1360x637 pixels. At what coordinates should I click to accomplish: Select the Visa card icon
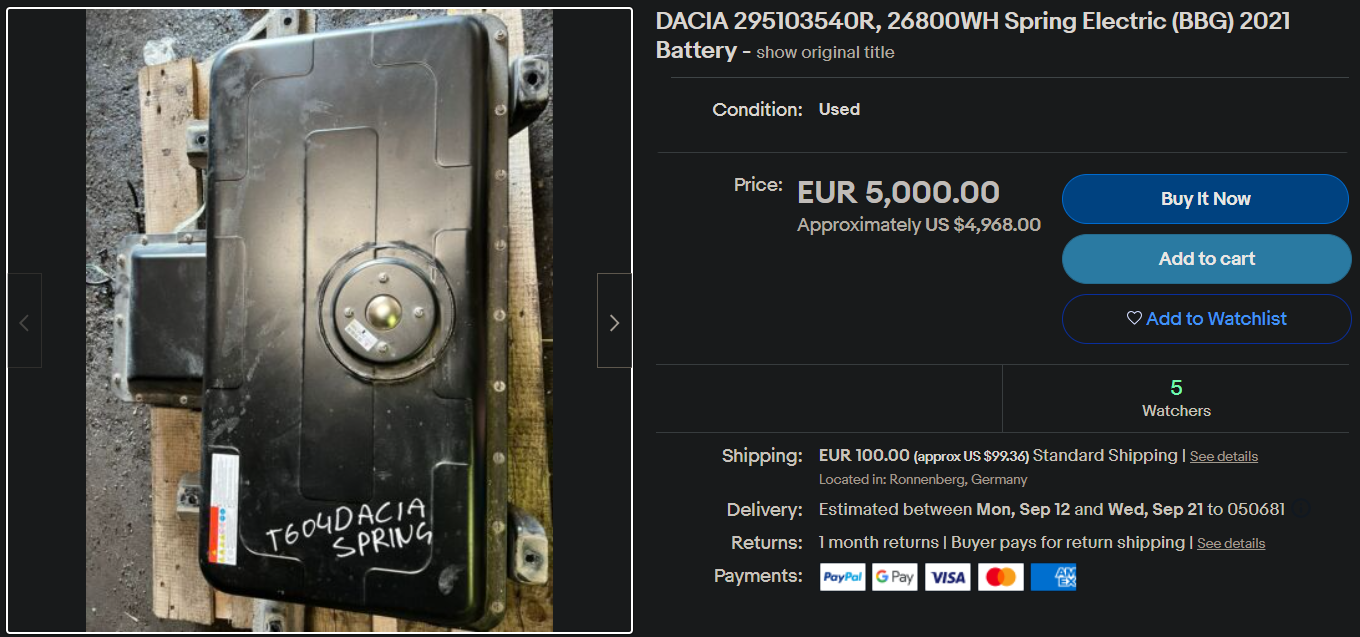(x=947, y=577)
